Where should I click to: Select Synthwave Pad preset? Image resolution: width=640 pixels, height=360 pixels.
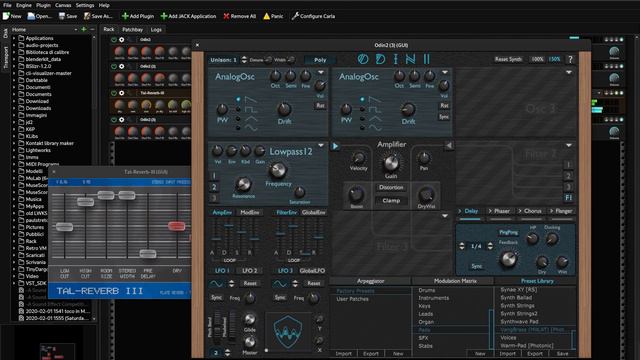[519, 322]
